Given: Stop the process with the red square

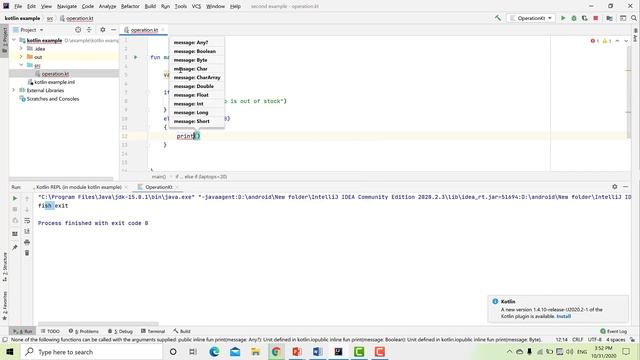Looking at the screenshot, I should pos(596,18).
